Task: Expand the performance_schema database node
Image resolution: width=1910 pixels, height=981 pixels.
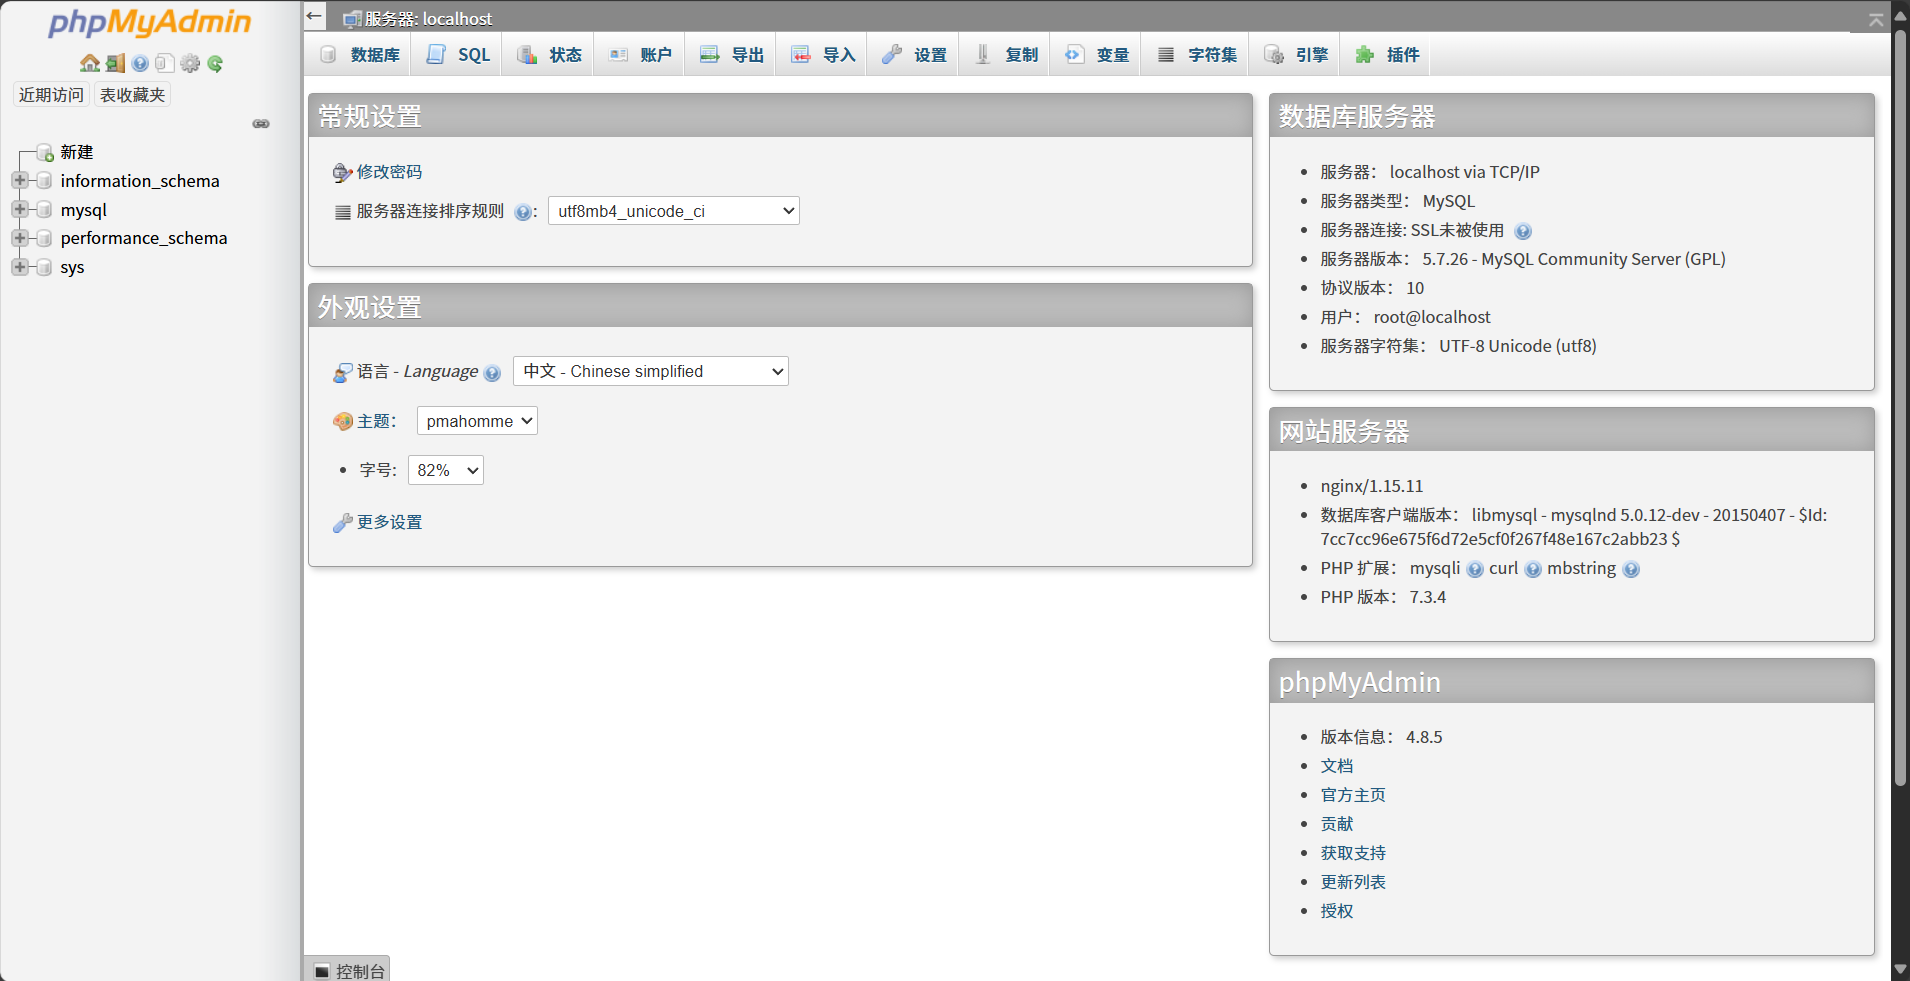Action: (x=19, y=238)
